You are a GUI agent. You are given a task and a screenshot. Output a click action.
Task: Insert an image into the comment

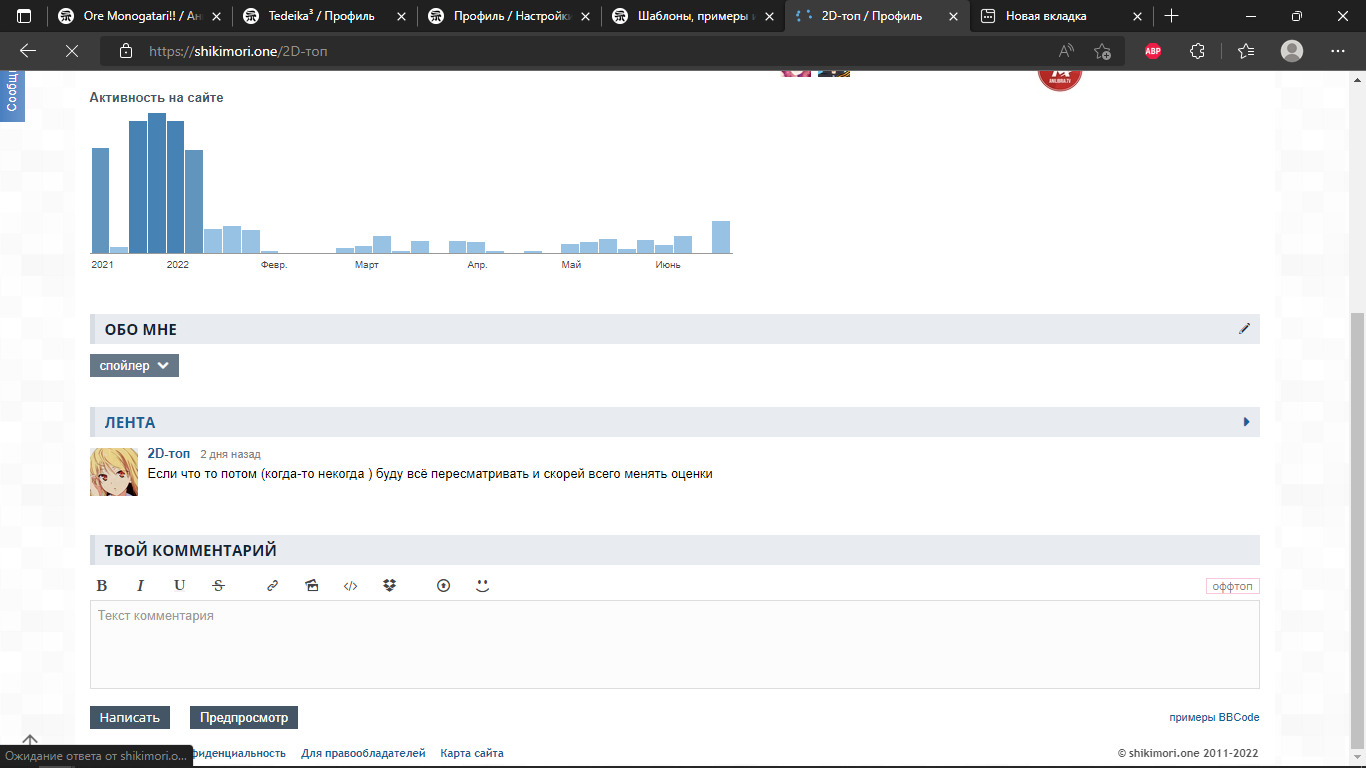point(312,586)
